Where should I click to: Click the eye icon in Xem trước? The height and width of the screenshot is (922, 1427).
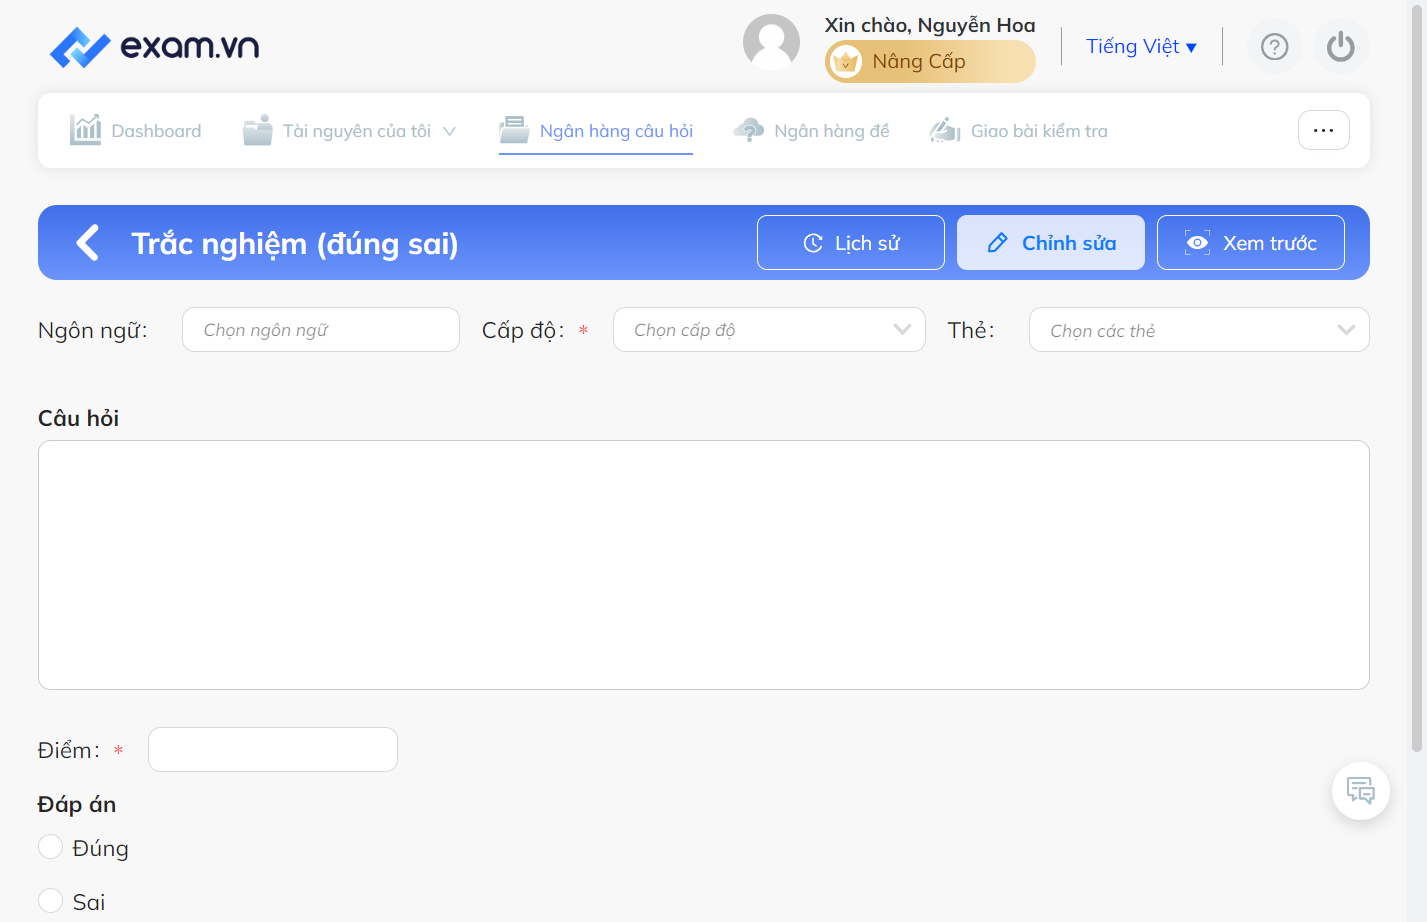pyautogui.click(x=1197, y=243)
